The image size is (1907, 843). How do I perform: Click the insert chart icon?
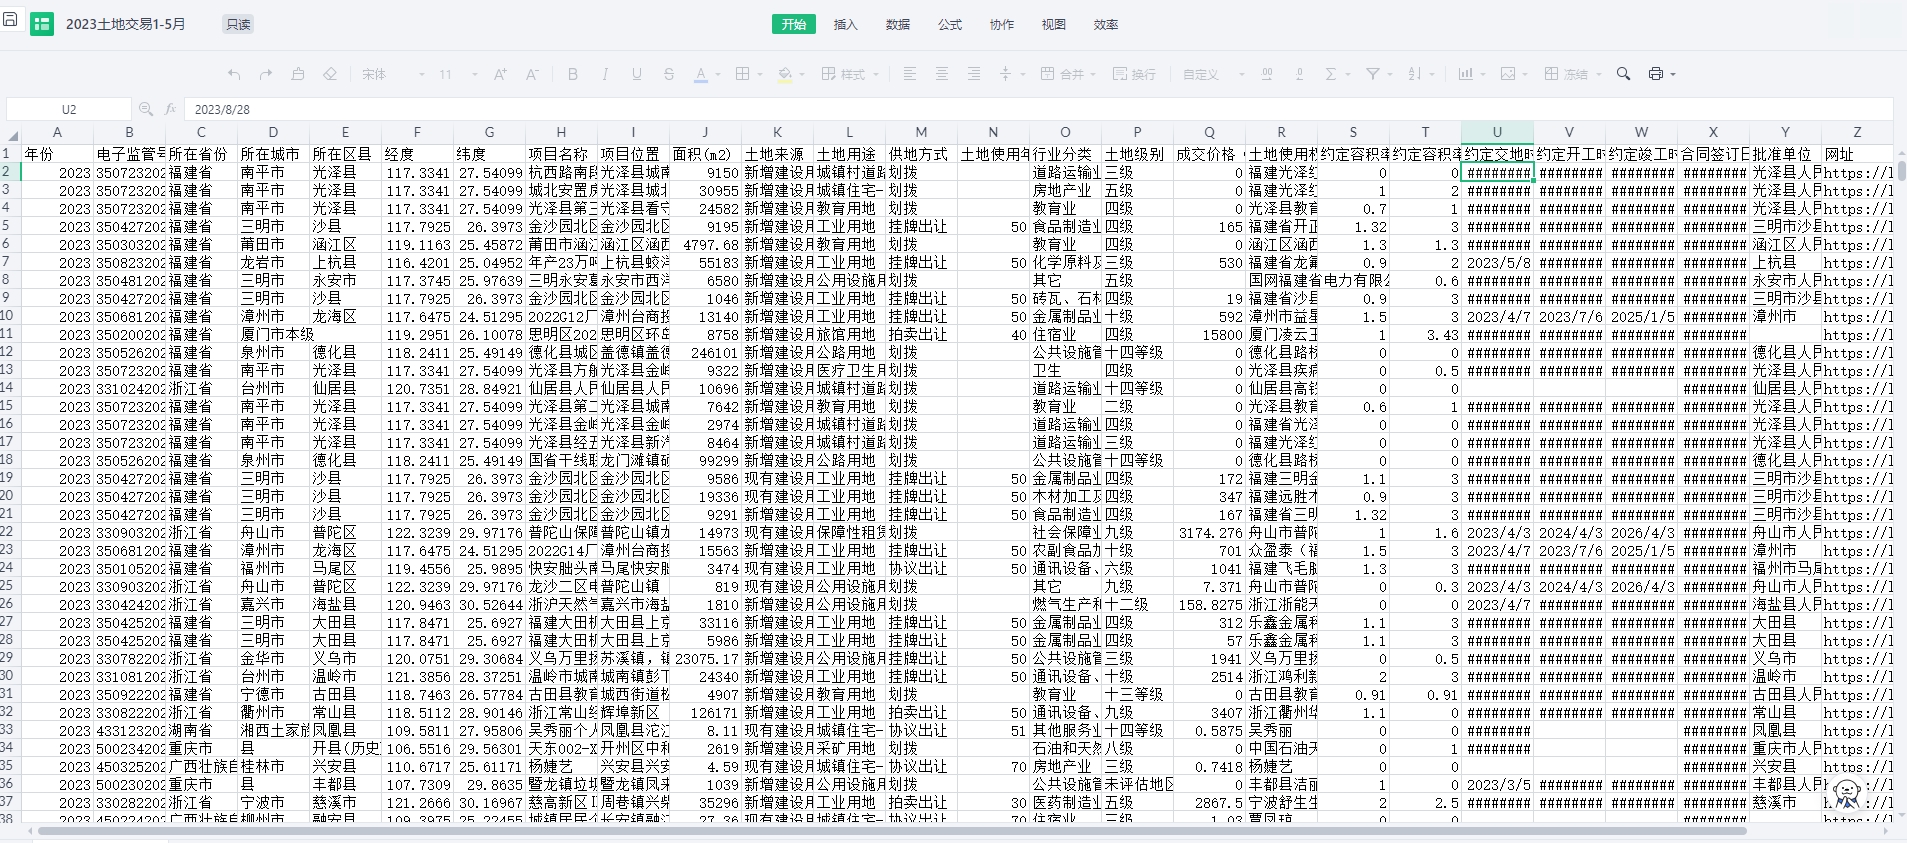pyautogui.click(x=1466, y=74)
